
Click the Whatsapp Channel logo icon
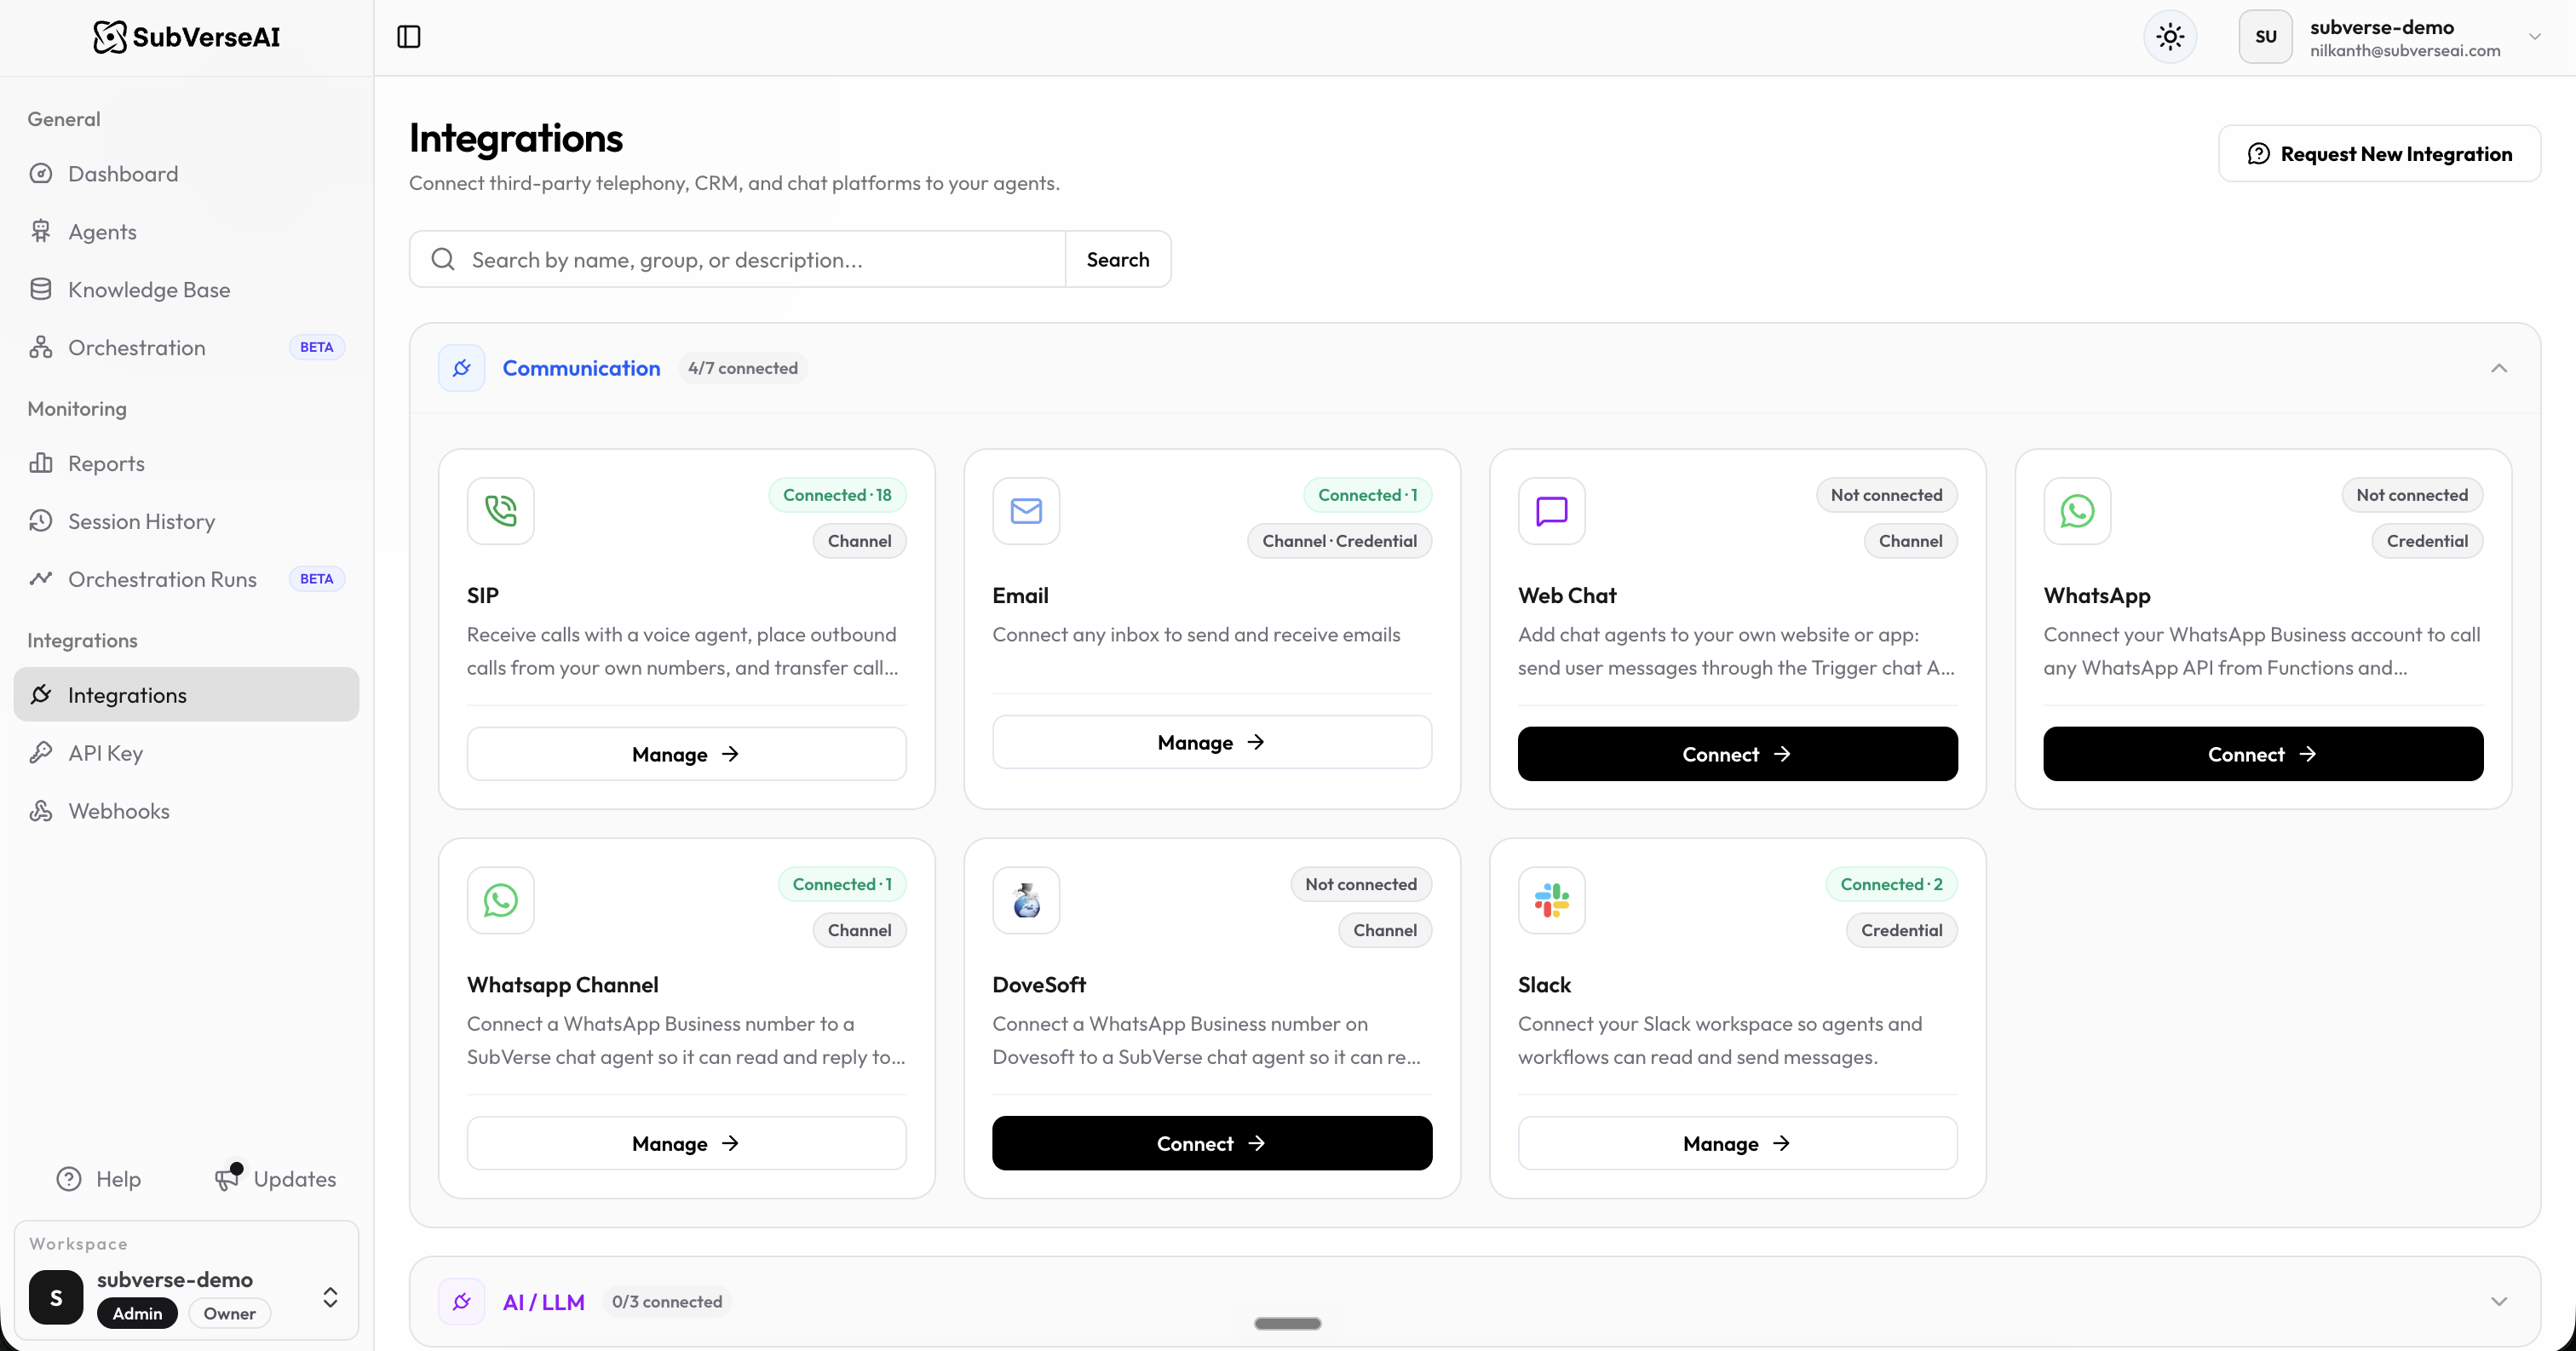(501, 900)
